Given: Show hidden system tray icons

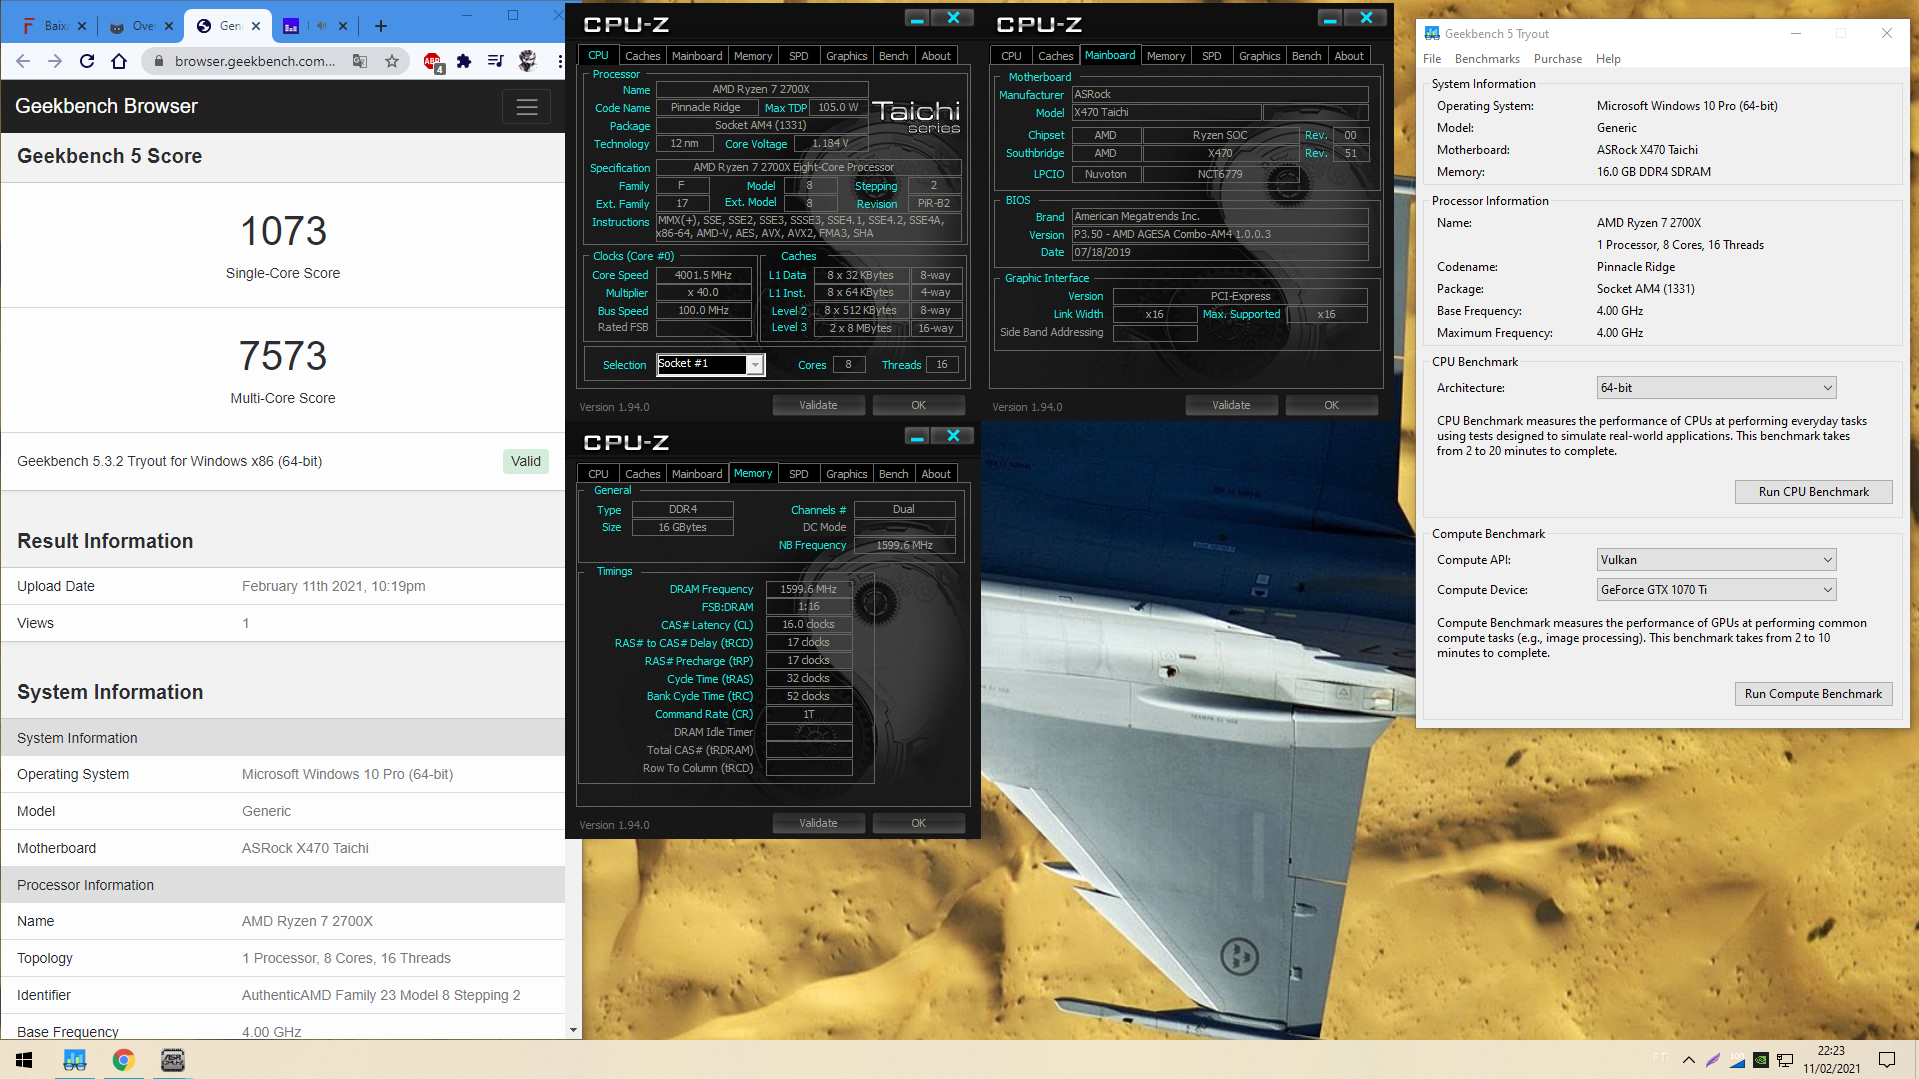Looking at the screenshot, I should click(1689, 1060).
